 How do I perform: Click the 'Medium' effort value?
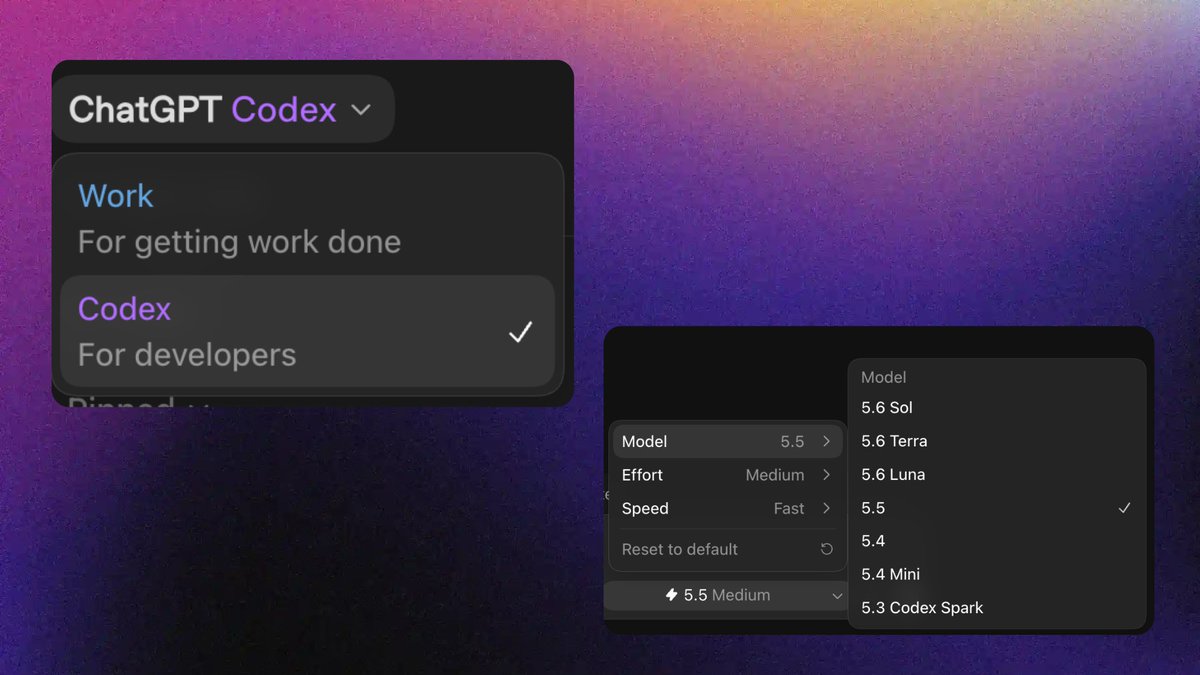pos(775,475)
